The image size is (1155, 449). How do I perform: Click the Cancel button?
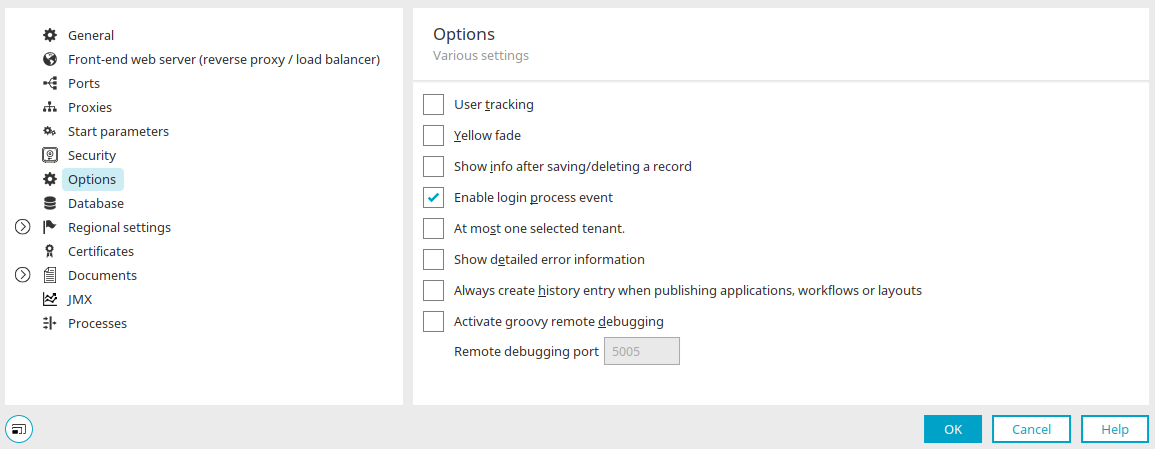tap(1031, 429)
